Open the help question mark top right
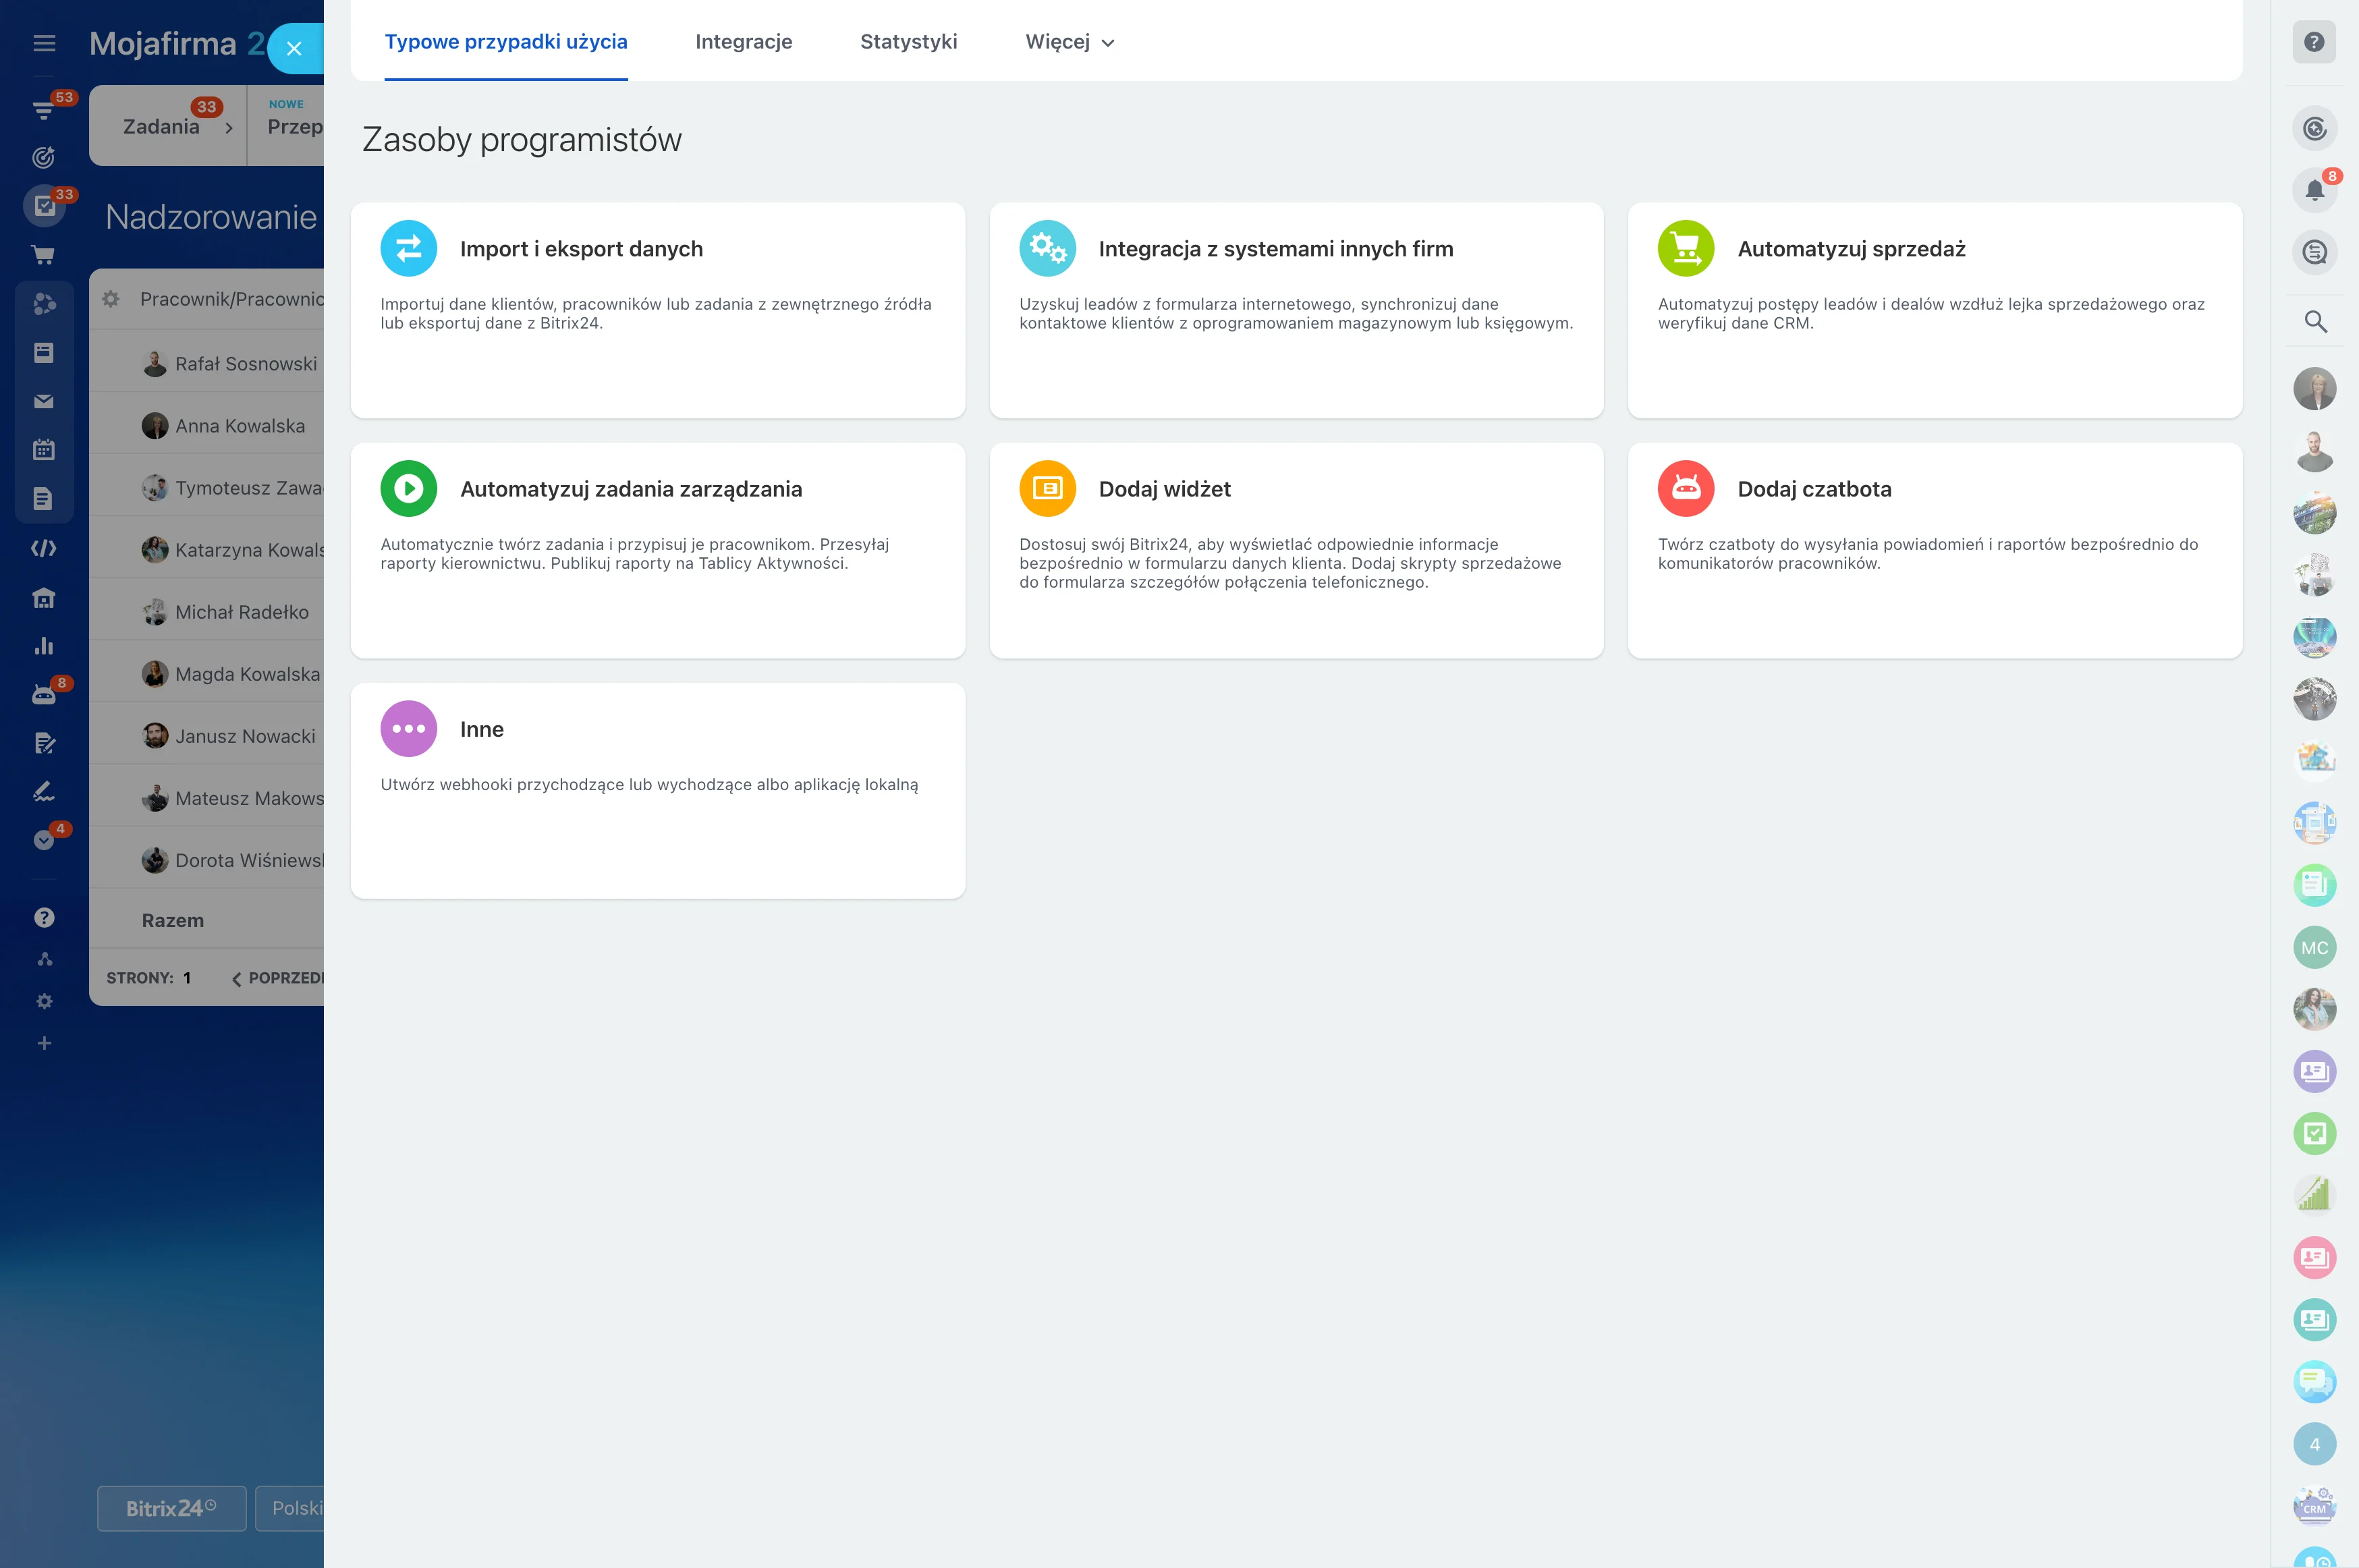The height and width of the screenshot is (1568, 2359). (x=2314, y=42)
